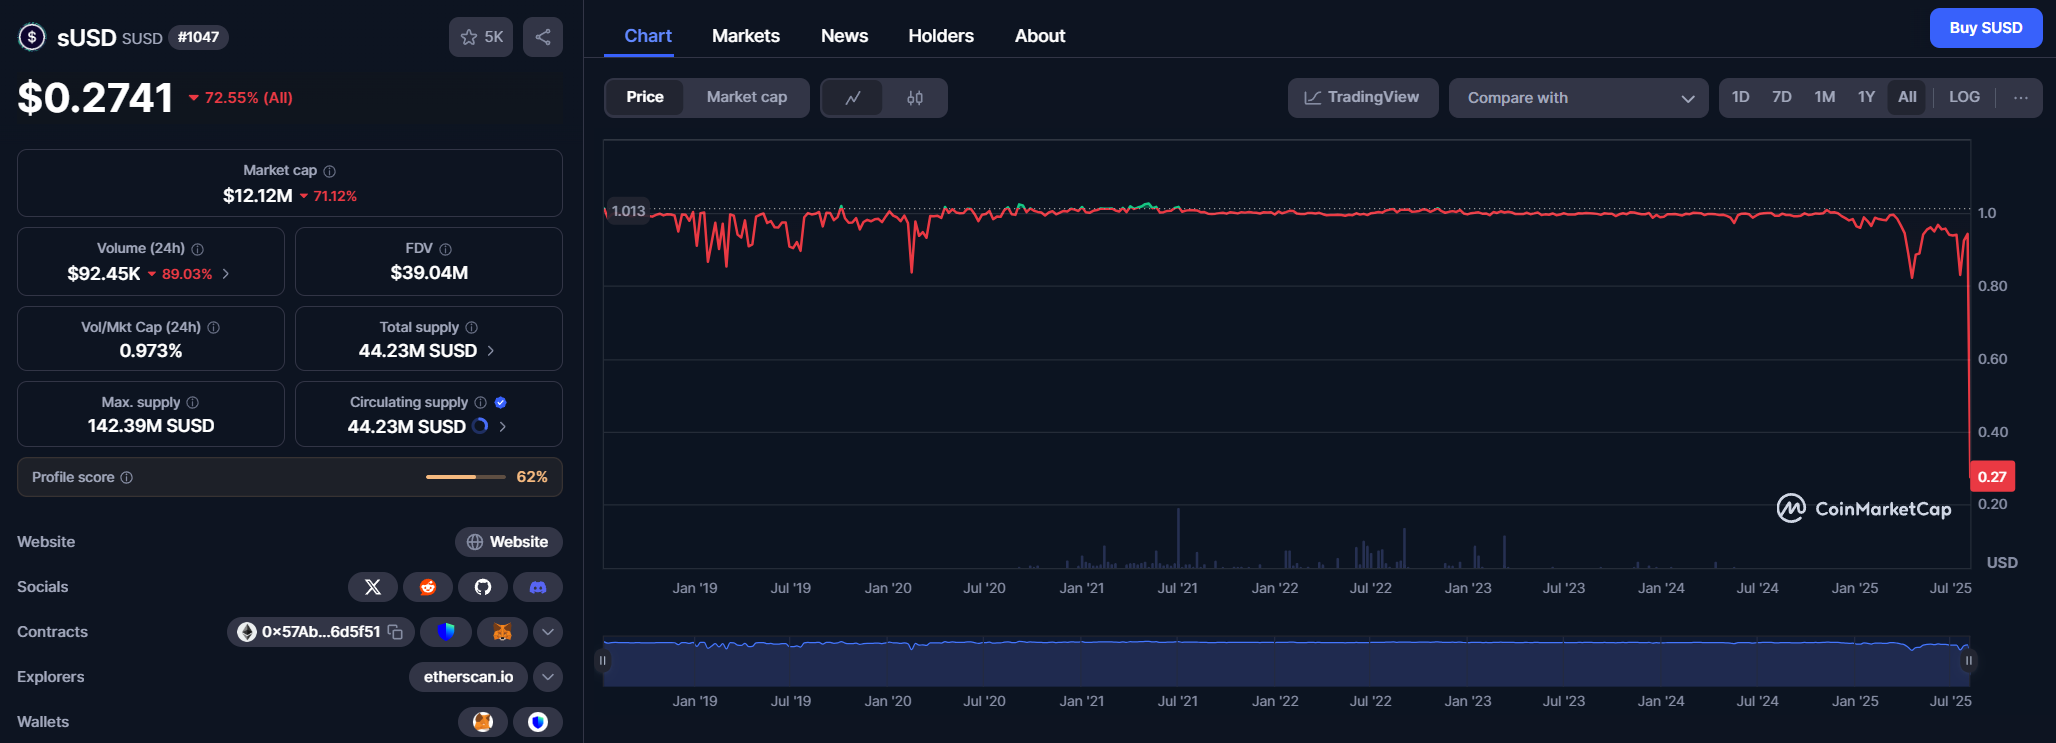The height and width of the screenshot is (743, 2056).
Task: Click the Buy SUSD button
Action: click(1986, 28)
